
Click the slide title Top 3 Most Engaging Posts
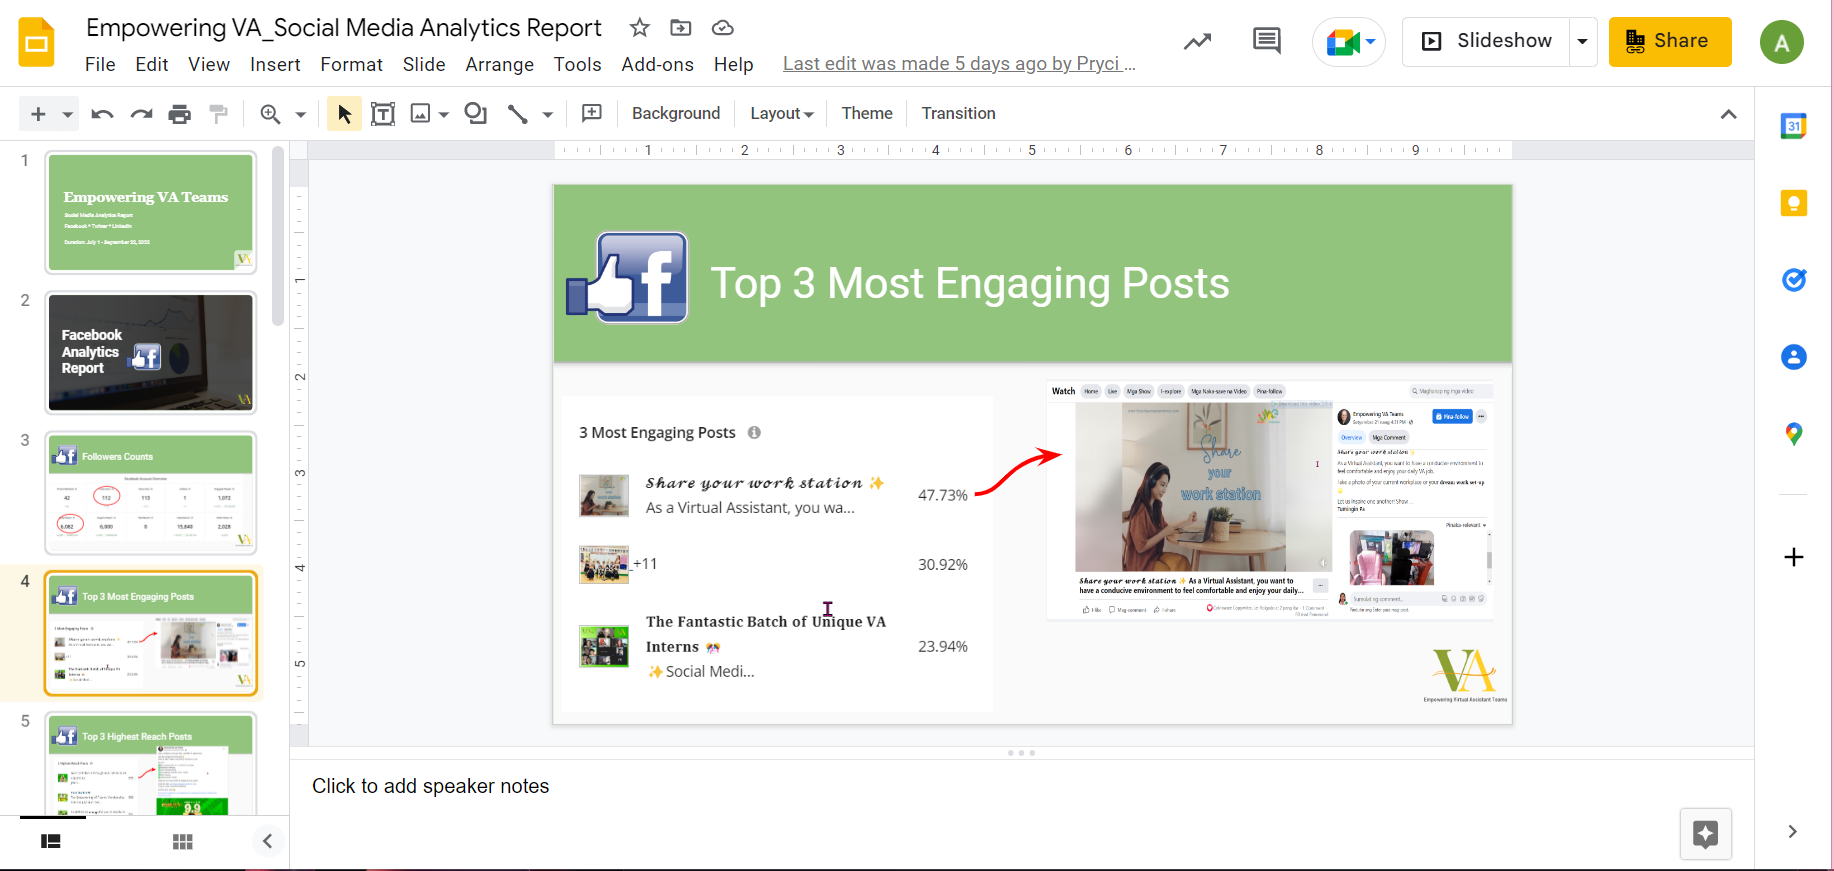pos(969,284)
